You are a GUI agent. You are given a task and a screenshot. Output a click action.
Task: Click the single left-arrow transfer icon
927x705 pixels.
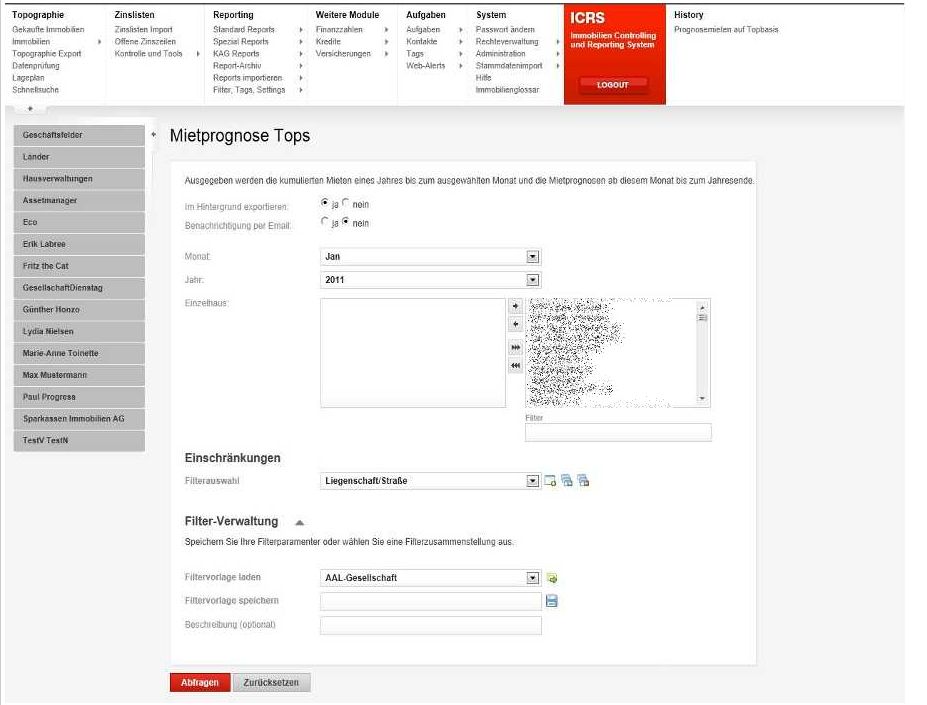[x=516, y=324]
